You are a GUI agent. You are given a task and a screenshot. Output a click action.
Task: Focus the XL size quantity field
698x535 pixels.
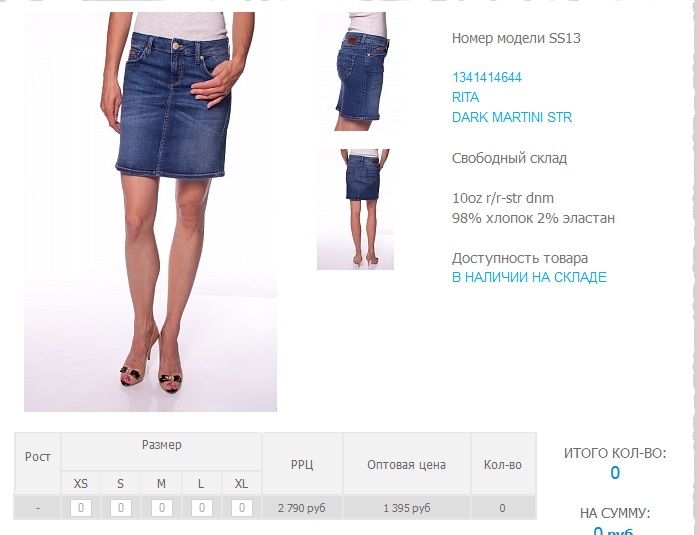pos(242,508)
